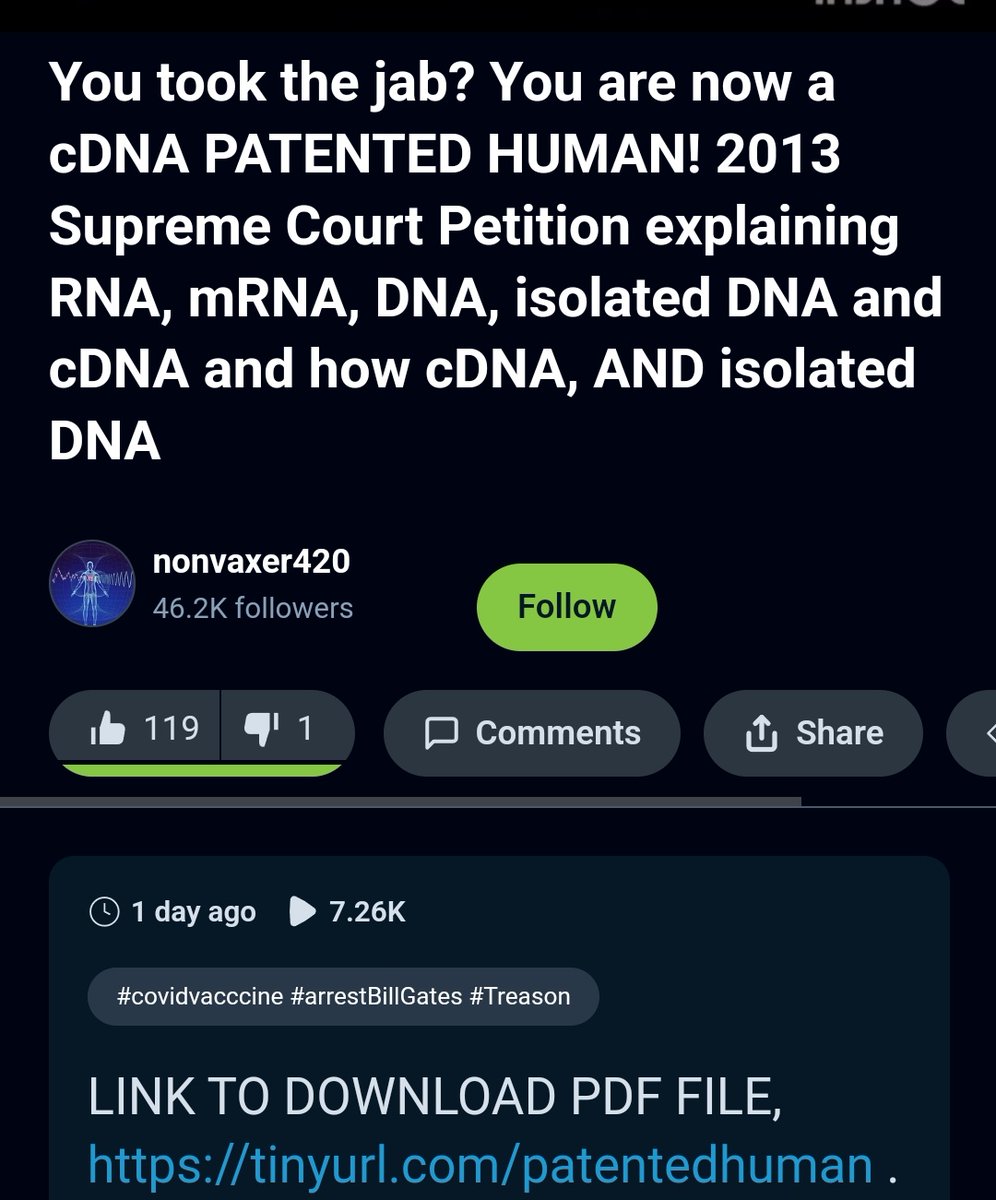Screen dimensions: 996x1200
Task: Like the video with thumbs up
Action: 135,729
